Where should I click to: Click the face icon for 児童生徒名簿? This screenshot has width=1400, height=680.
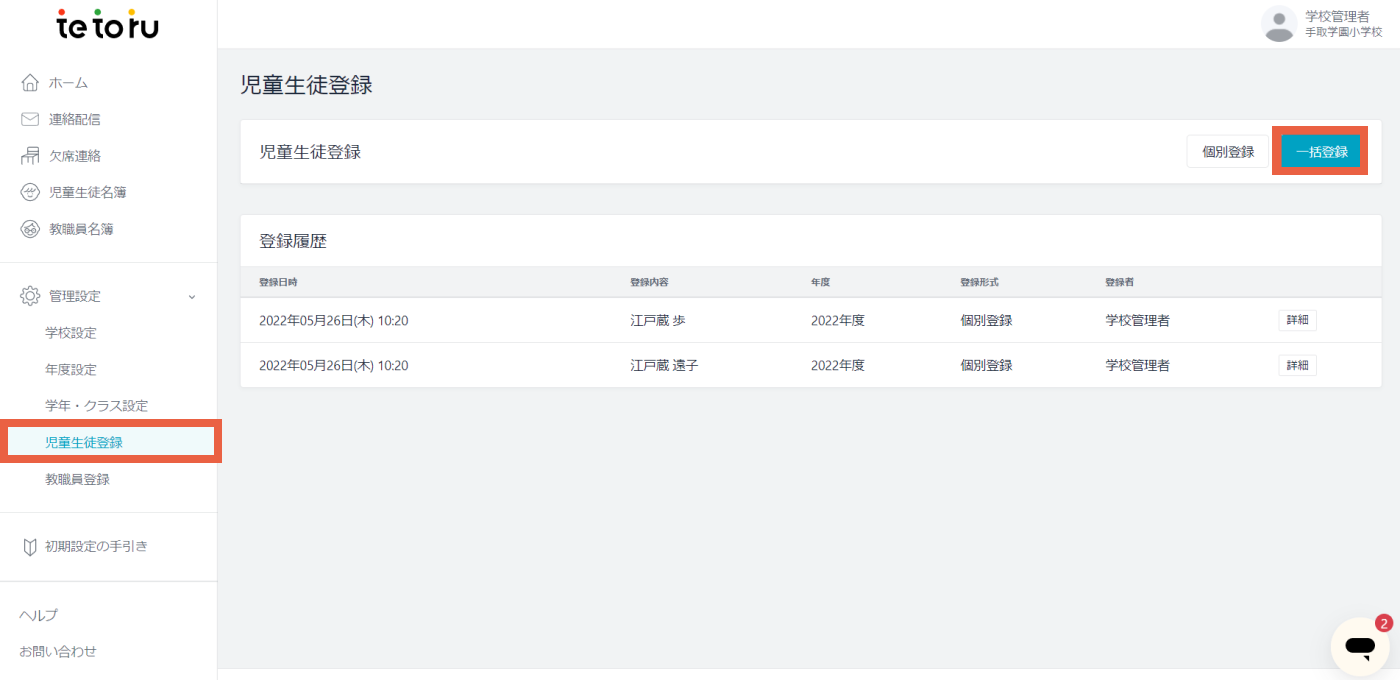point(30,192)
